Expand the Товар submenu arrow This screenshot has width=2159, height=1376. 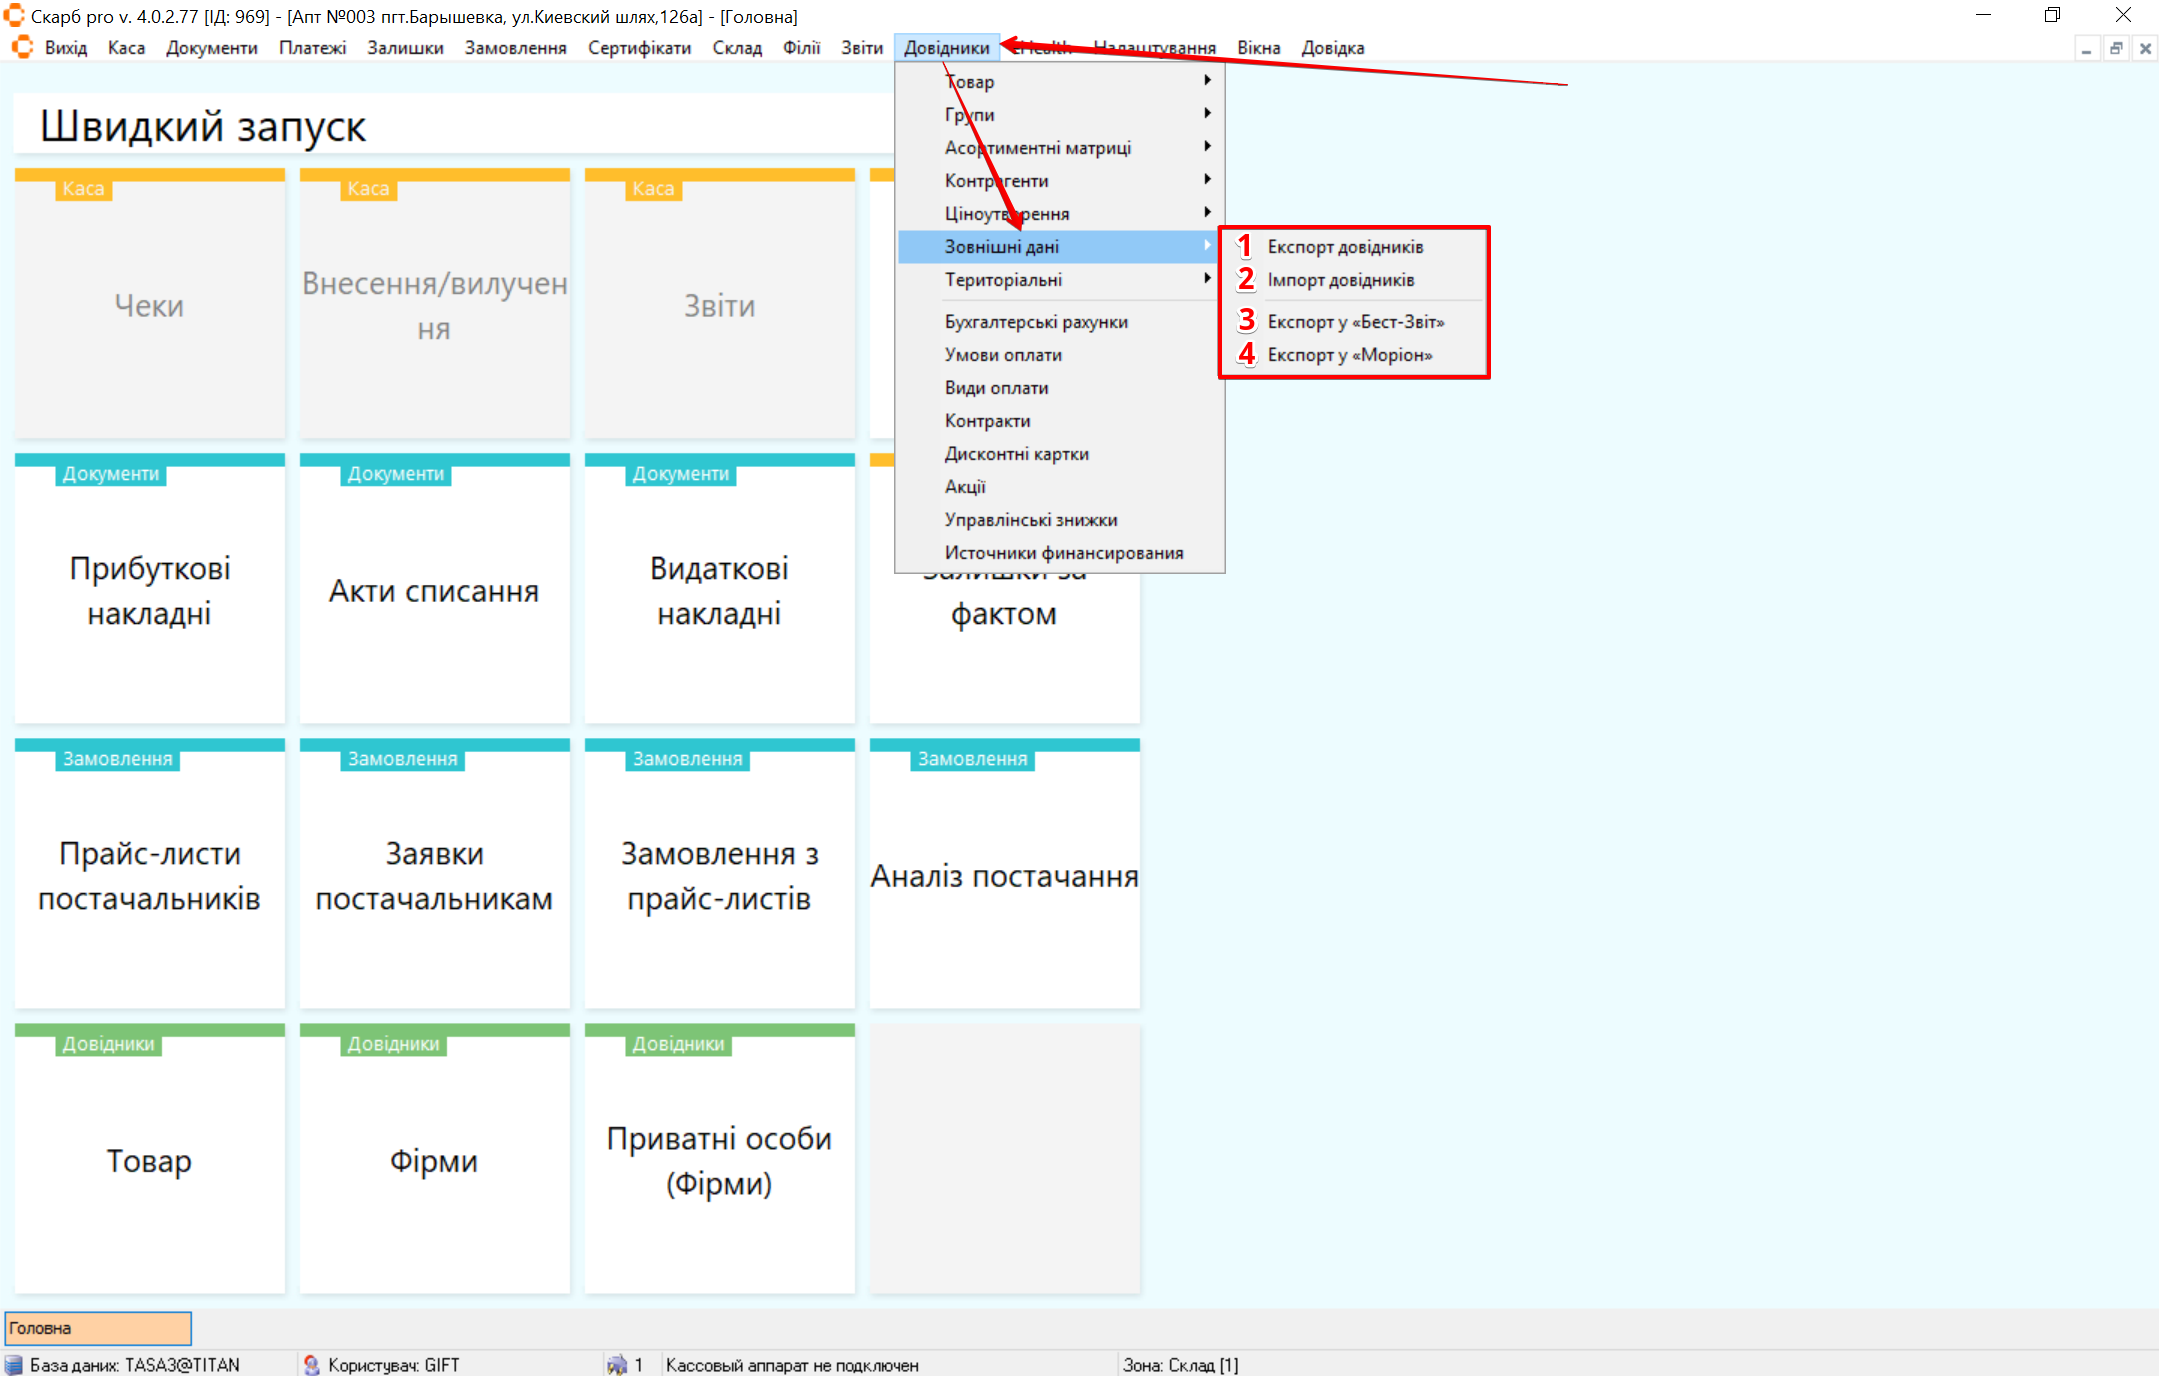tap(1207, 80)
